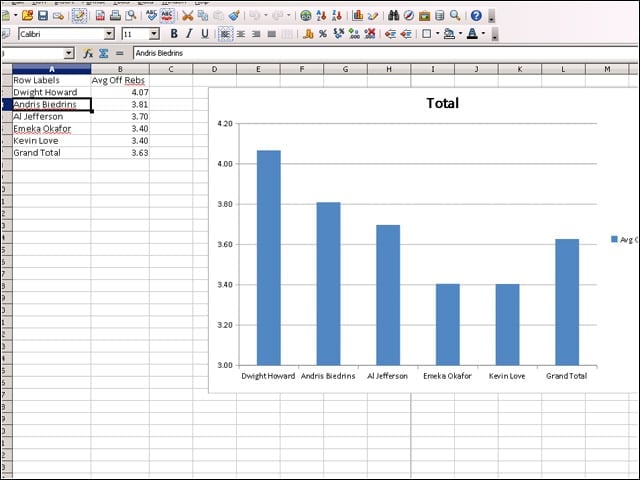640x480 pixels.
Task: Expand the Borders dropdown arrow
Action: click(437, 34)
